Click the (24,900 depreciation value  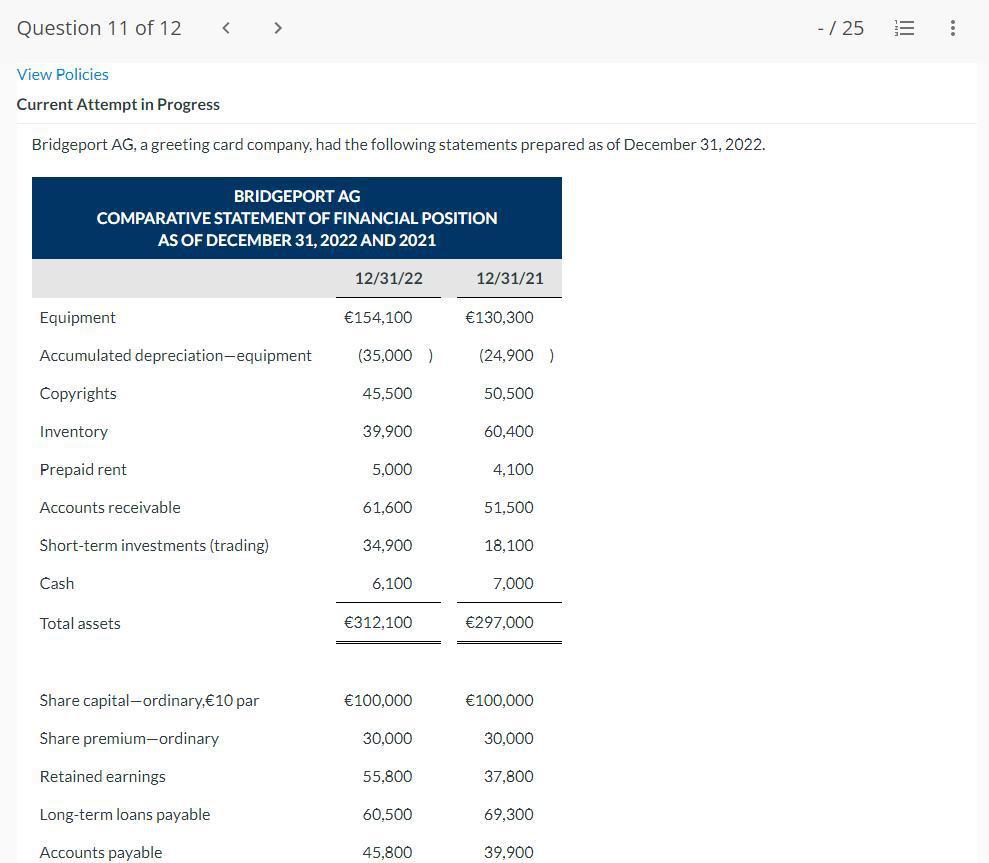coord(506,356)
